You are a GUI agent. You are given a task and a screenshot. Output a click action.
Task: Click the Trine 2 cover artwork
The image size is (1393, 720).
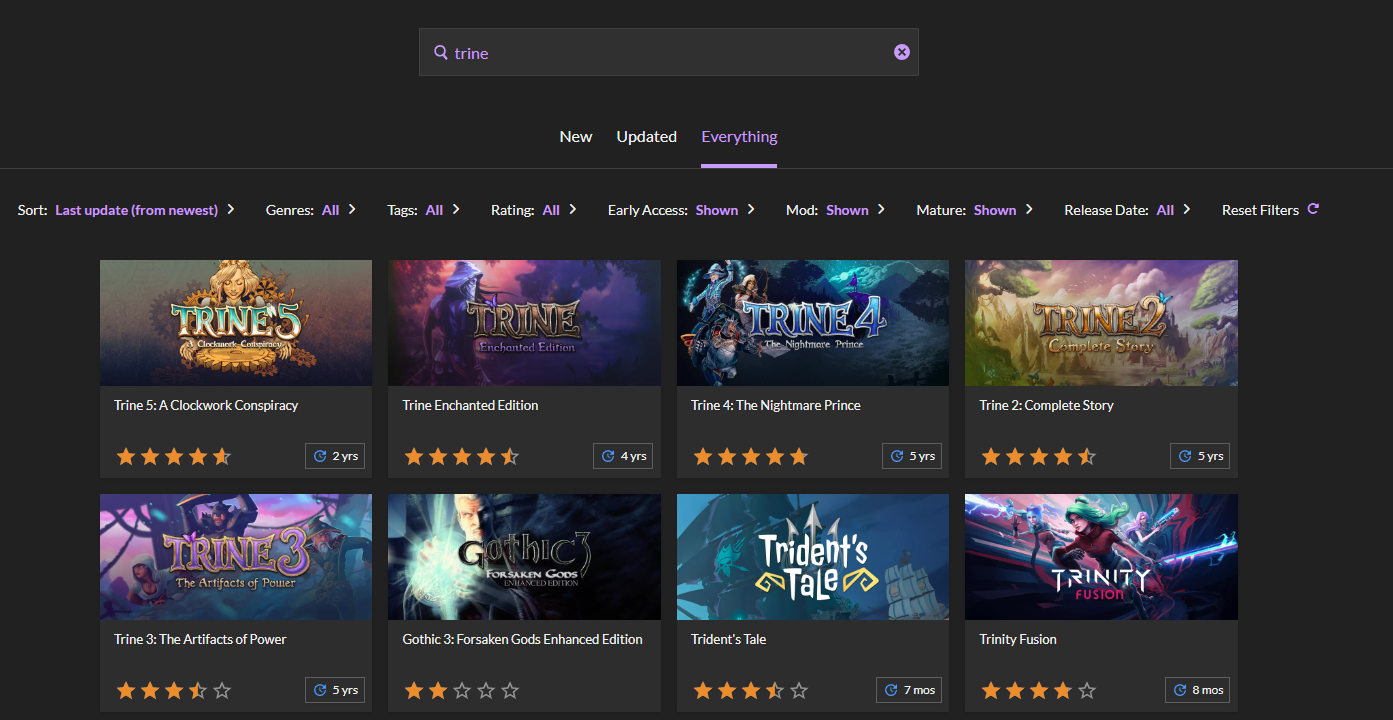(1101, 323)
